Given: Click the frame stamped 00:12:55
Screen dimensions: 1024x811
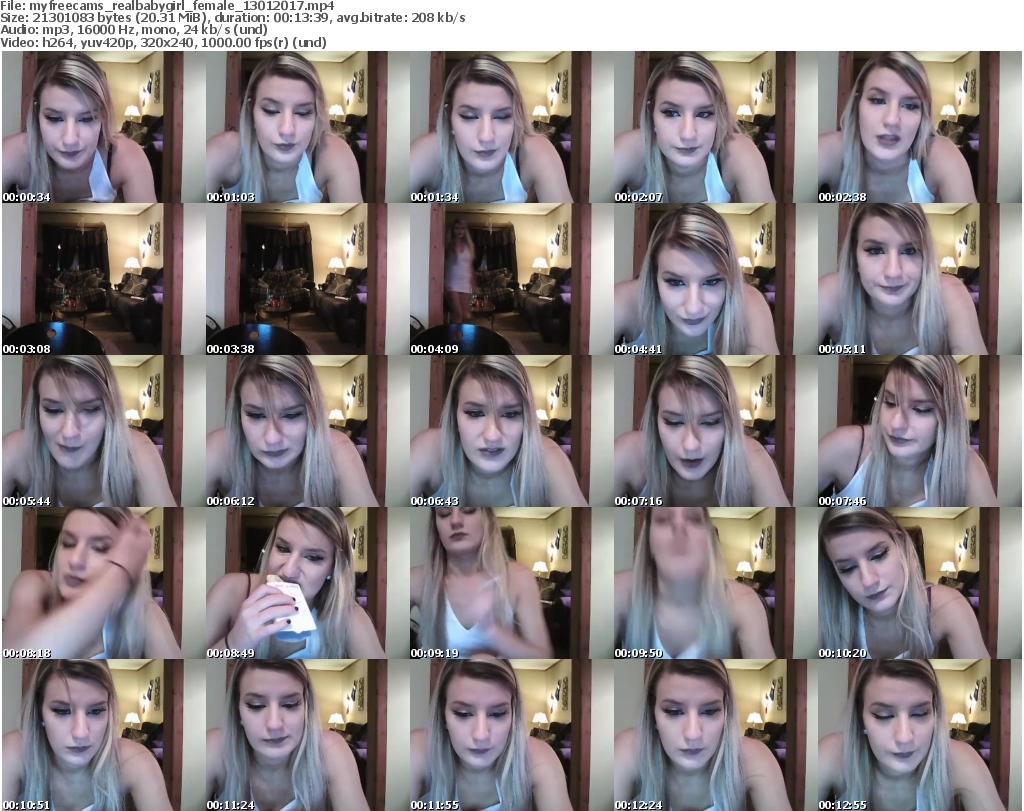Looking at the screenshot, I should pyautogui.click(x=919, y=735).
